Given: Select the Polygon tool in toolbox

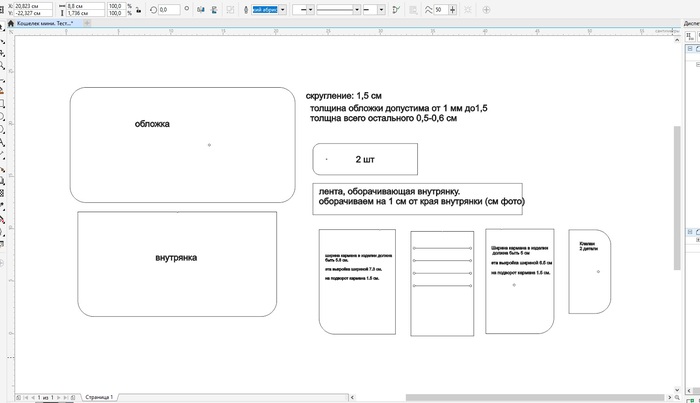Looking at the screenshot, I should 2,130.
